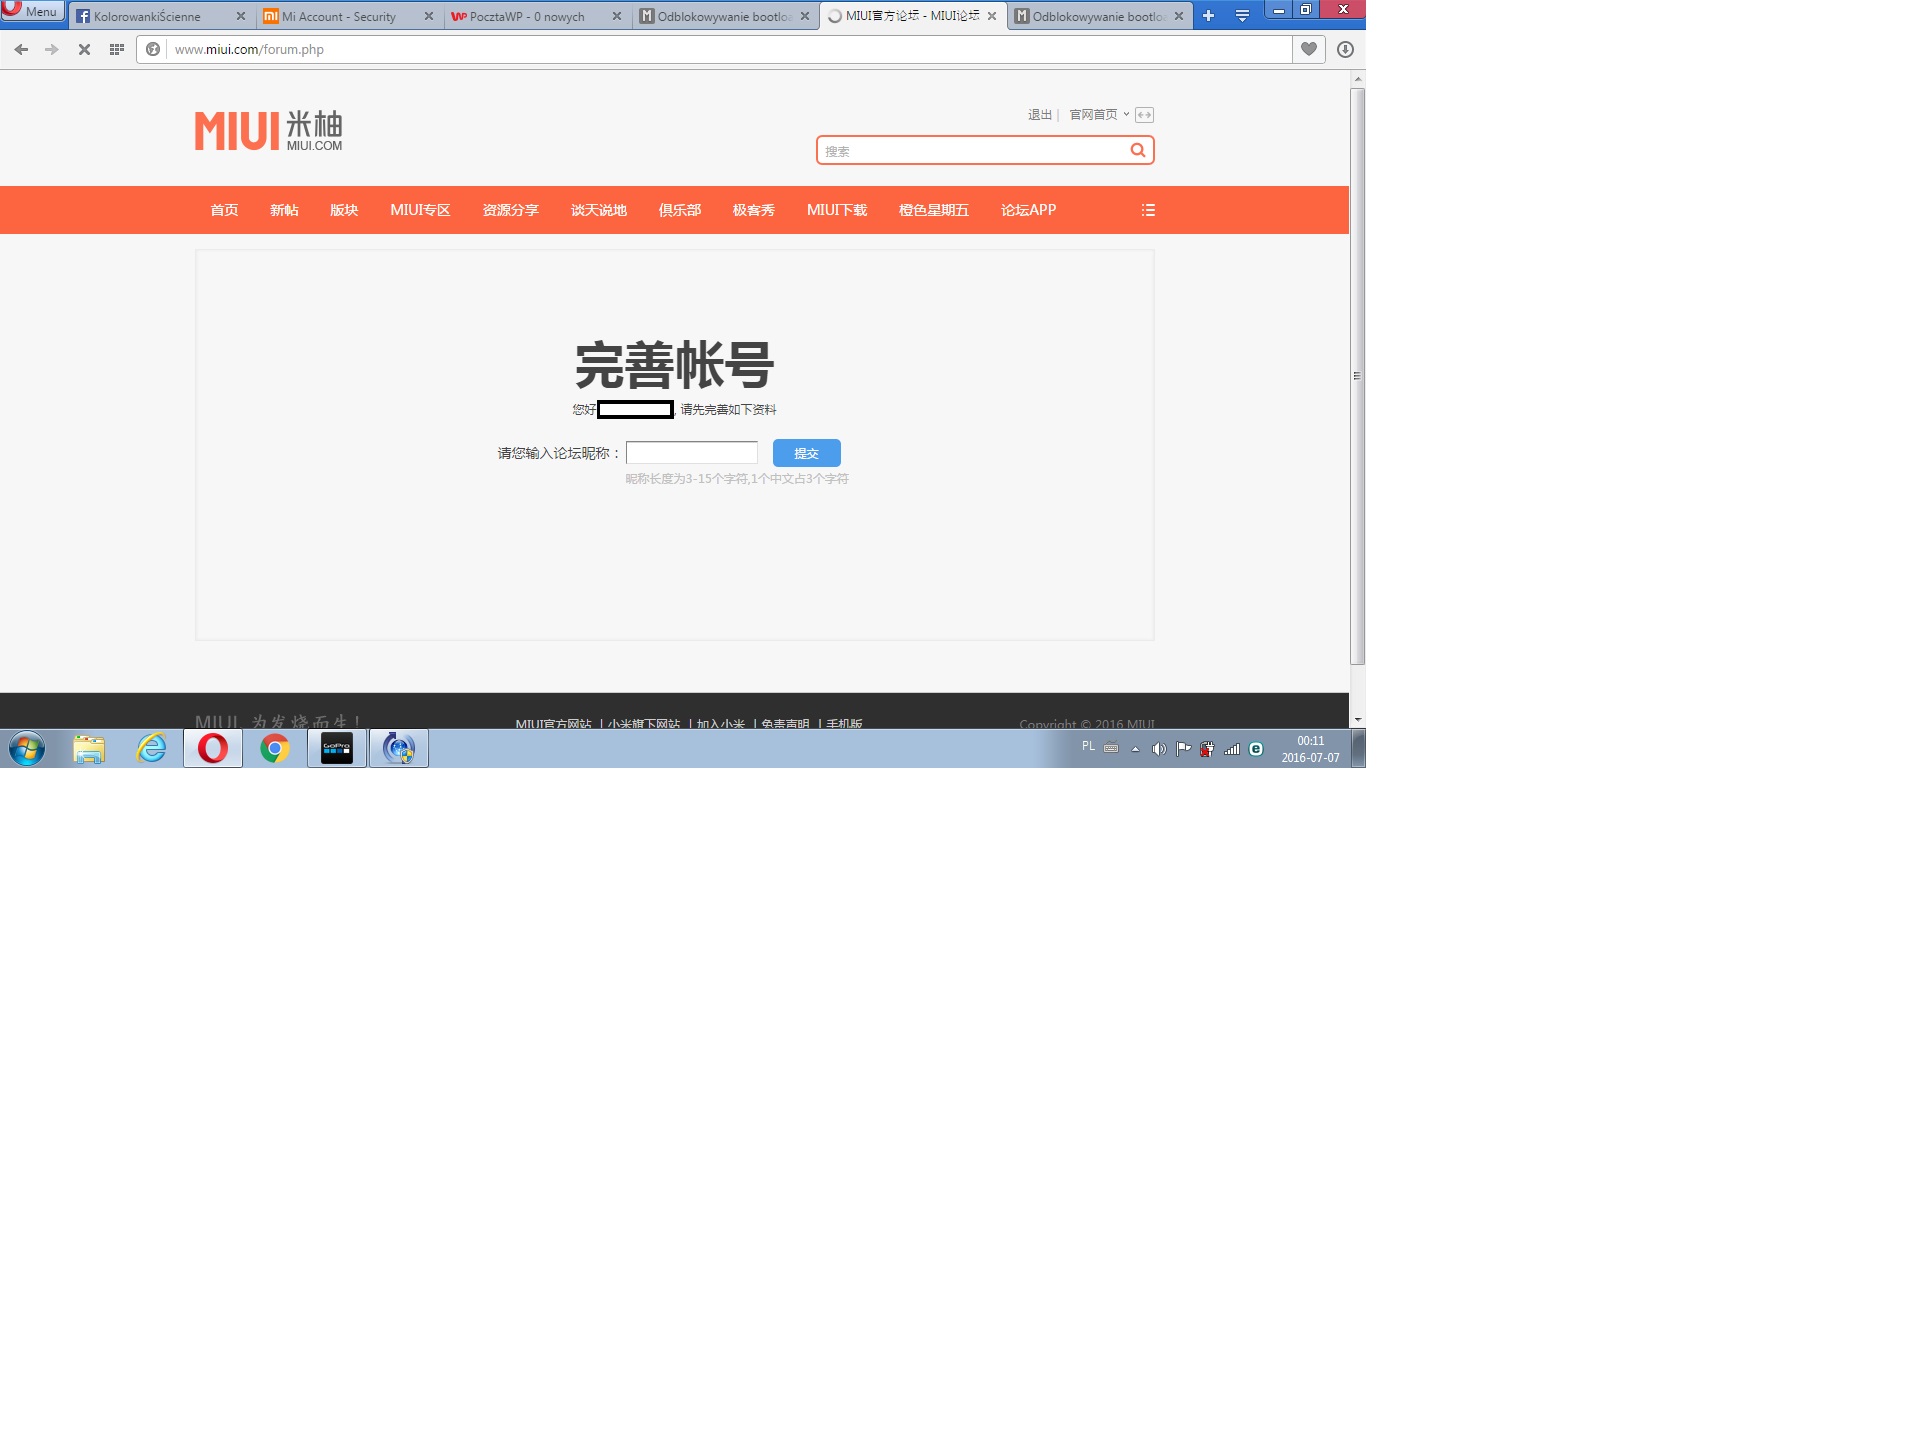This screenshot has height=1444, width=1924.
Task: Open the downloads icon in browser toolbar
Action: tap(1345, 49)
